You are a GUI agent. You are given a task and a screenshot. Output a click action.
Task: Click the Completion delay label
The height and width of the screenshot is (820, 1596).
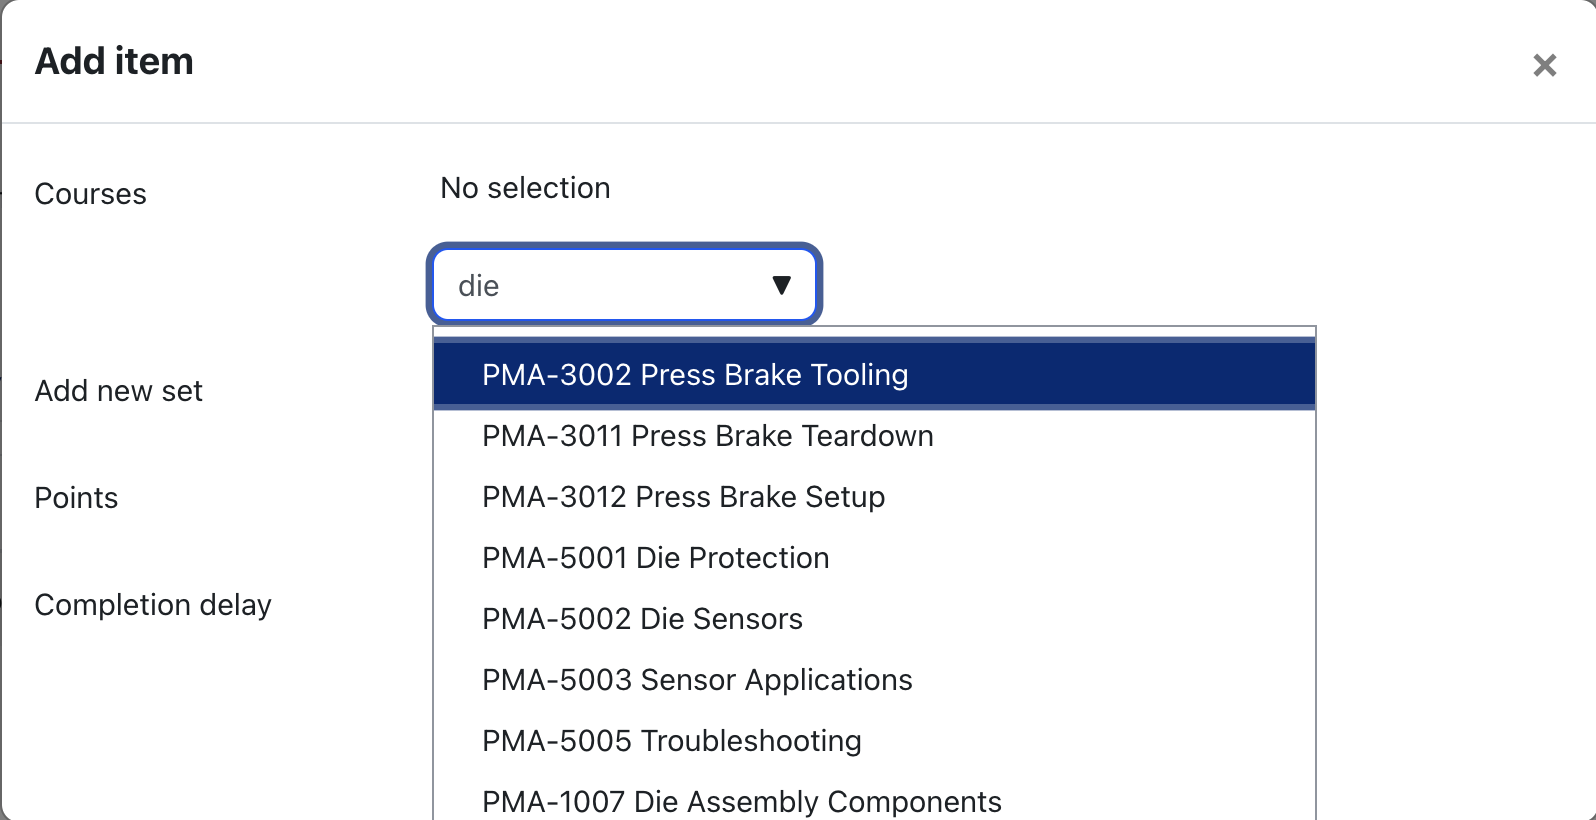pos(153,605)
